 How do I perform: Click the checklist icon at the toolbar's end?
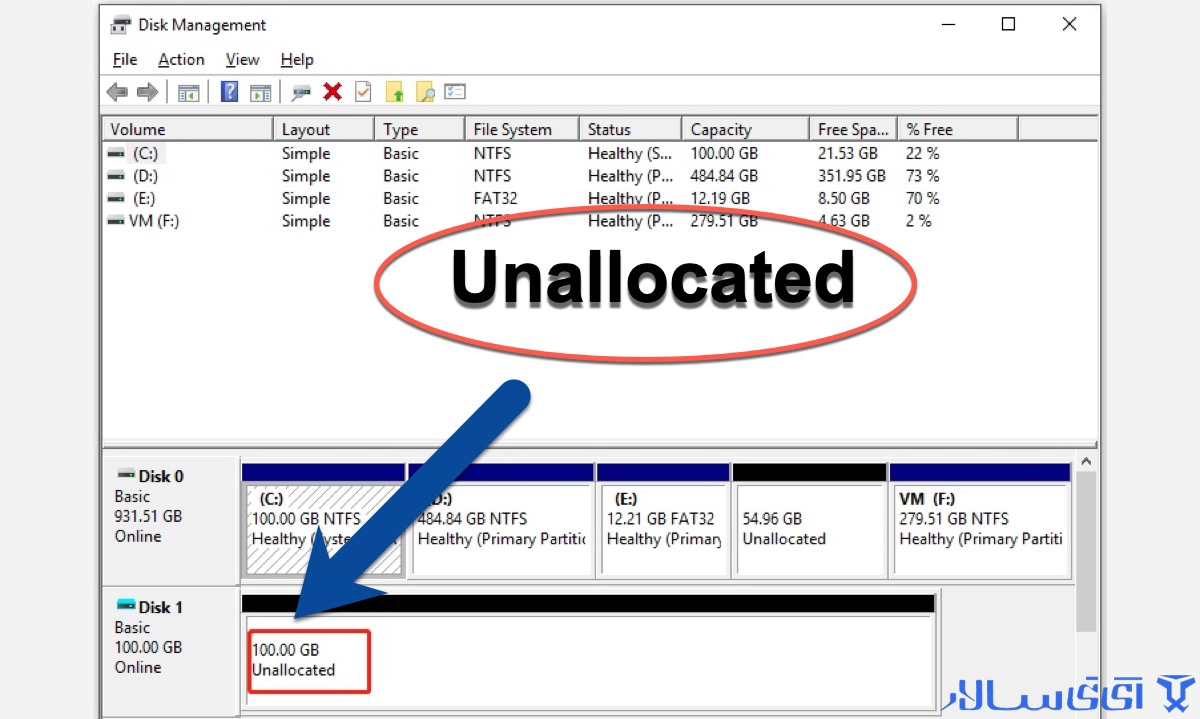(455, 91)
